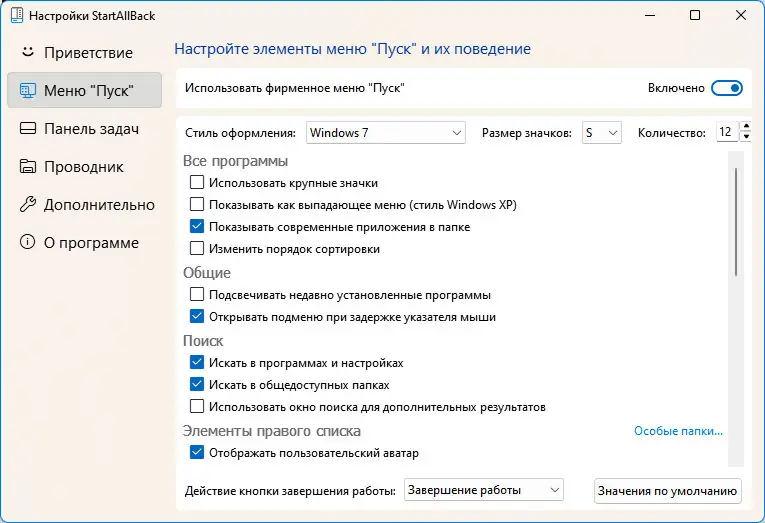
Task: Click the wrench icon beside Дополнительно
Action: (27, 204)
